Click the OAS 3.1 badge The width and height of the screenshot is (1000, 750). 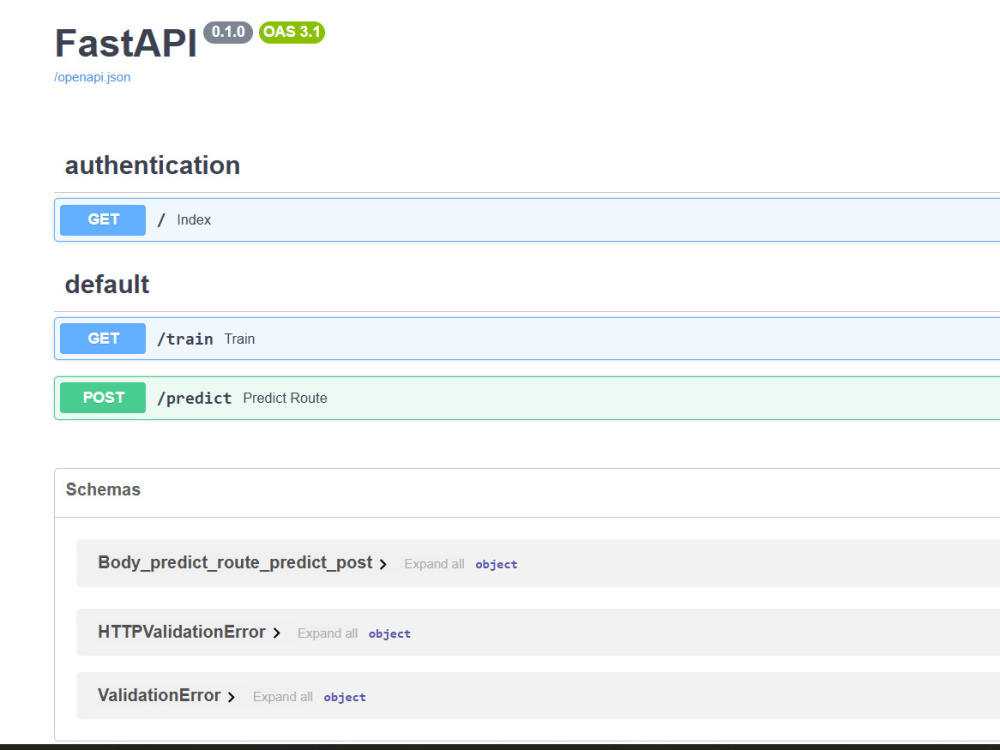292,32
